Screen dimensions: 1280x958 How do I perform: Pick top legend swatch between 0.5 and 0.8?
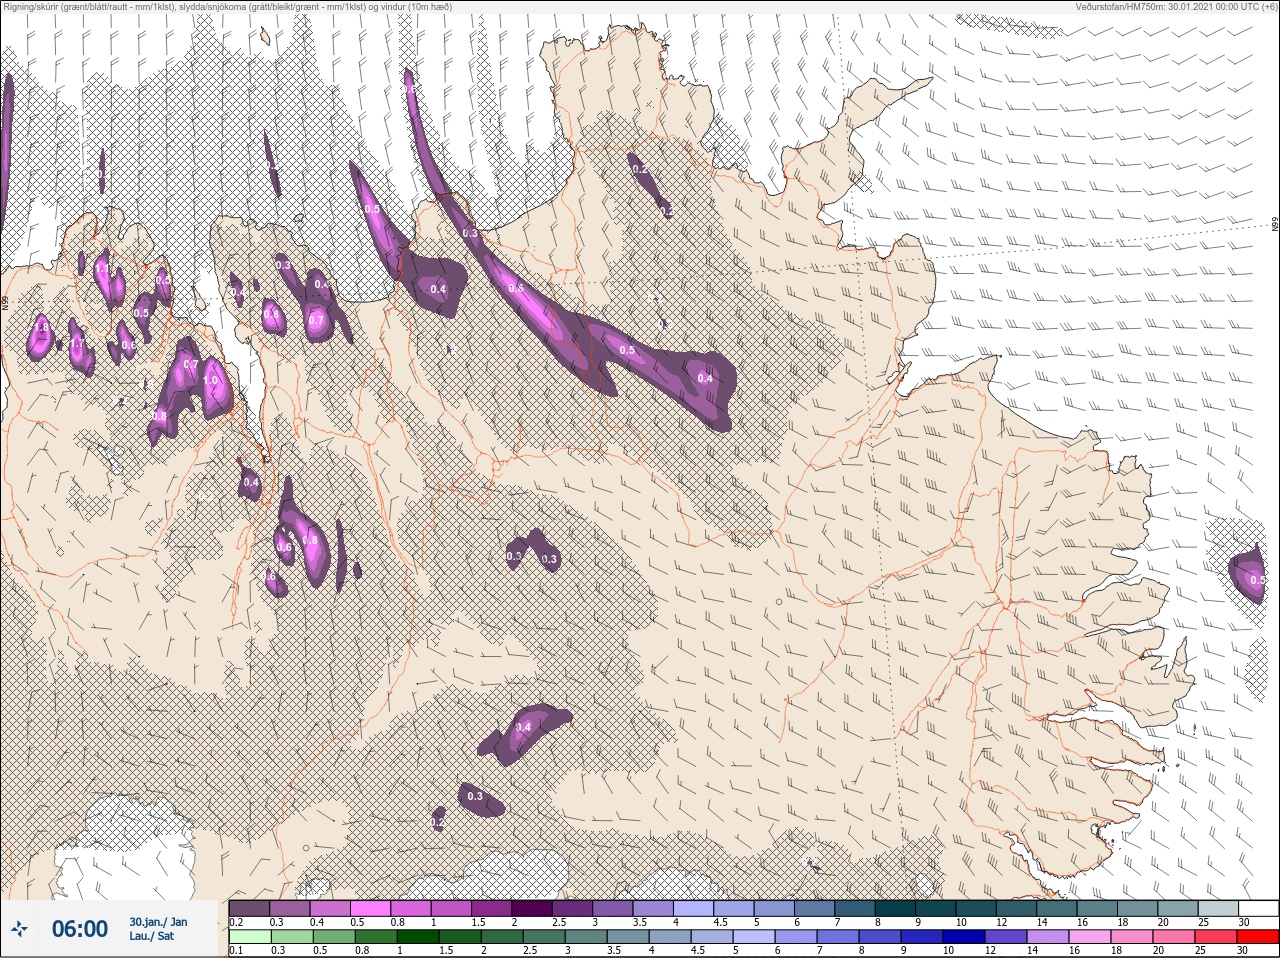[x=371, y=908]
